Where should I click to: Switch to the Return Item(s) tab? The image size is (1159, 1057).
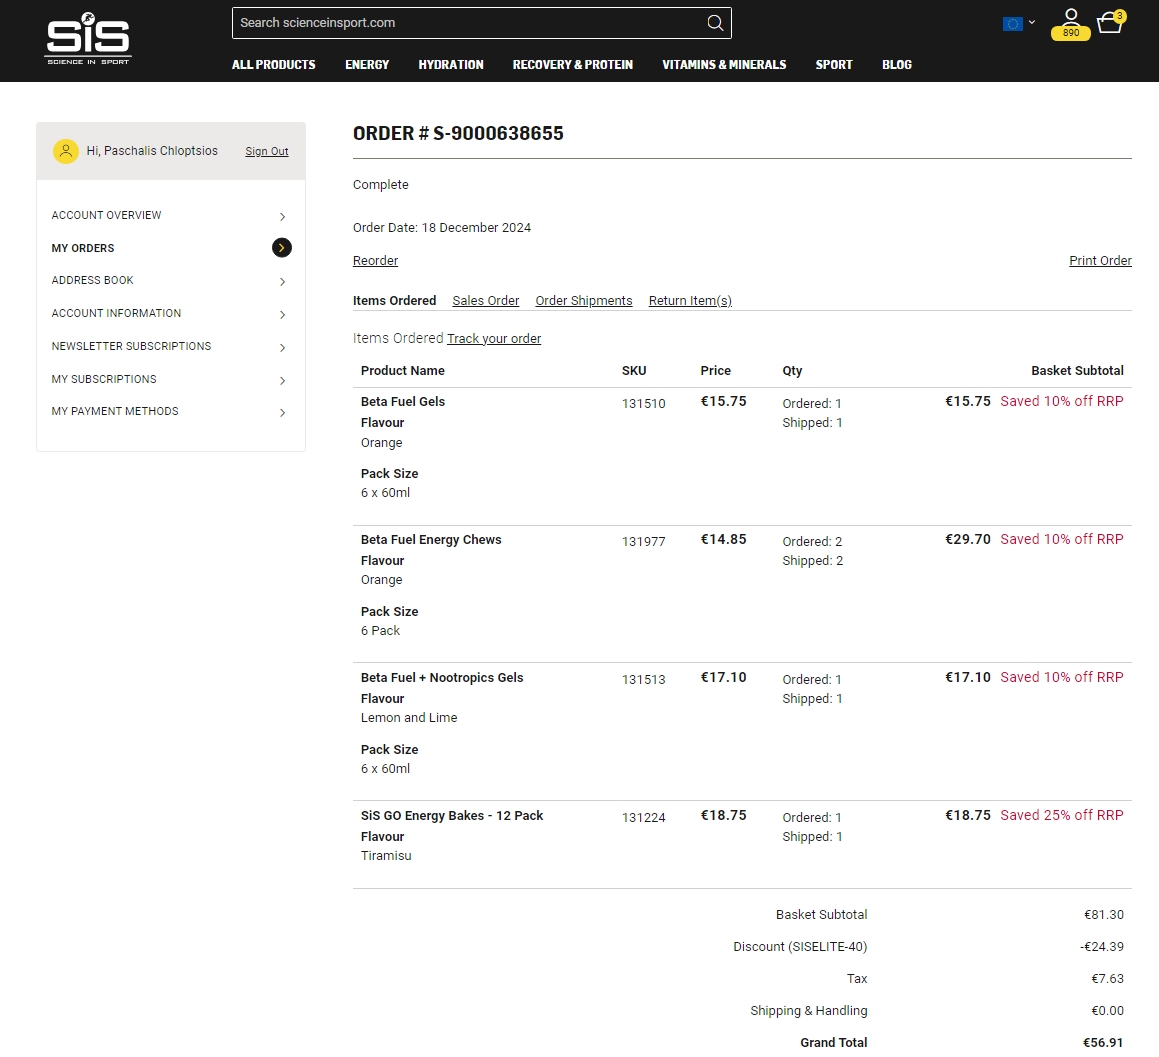click(x=690, y=301)
